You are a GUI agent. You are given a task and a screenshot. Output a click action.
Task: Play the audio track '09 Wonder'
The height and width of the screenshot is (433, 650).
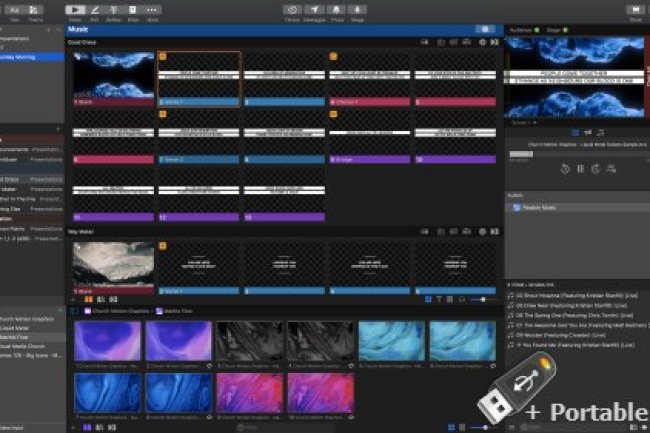(x=557, y=335)
